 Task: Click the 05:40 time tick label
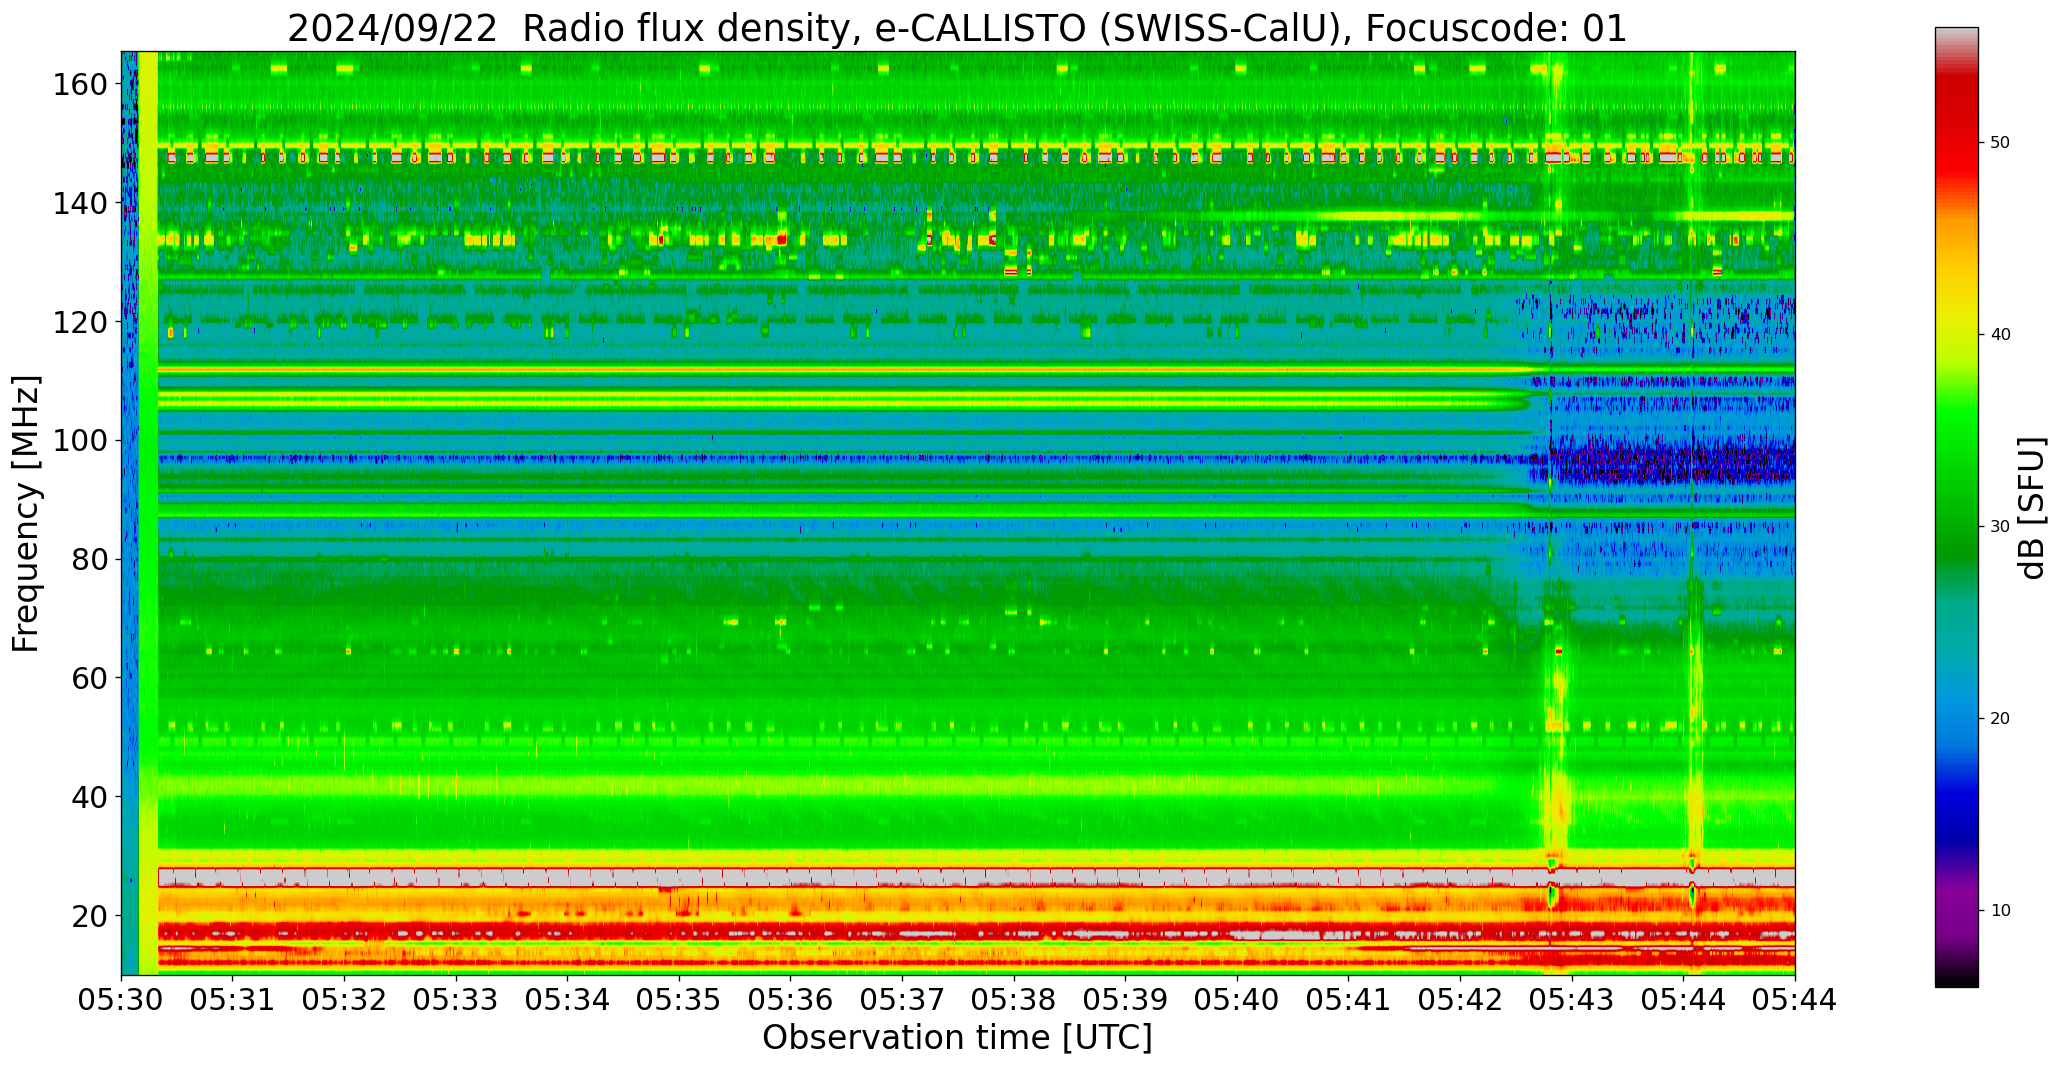tap(1237, 1000)
